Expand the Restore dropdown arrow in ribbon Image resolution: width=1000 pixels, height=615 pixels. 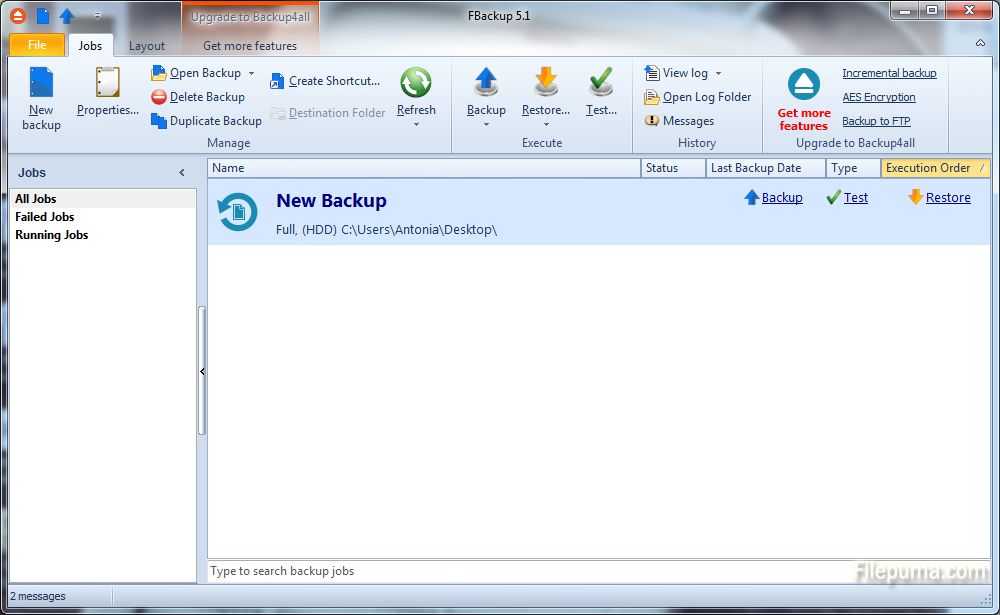546,124
